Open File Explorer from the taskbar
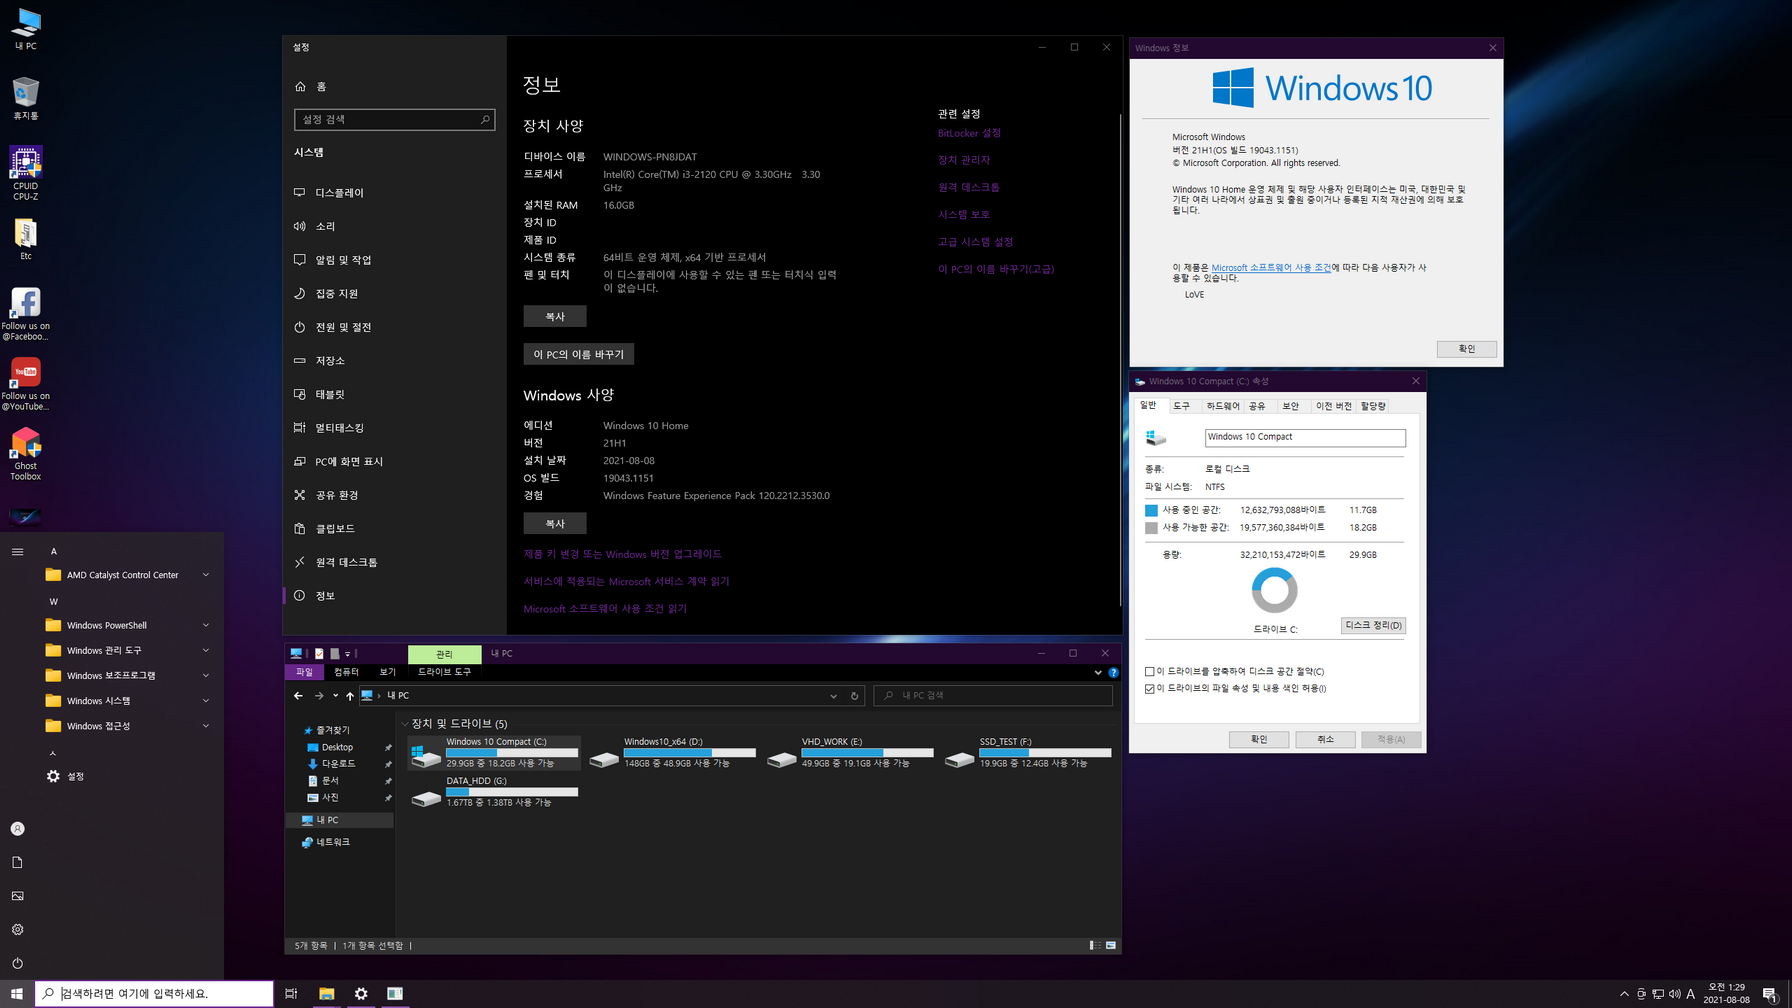The image size is (1792, 1008). 326,993
